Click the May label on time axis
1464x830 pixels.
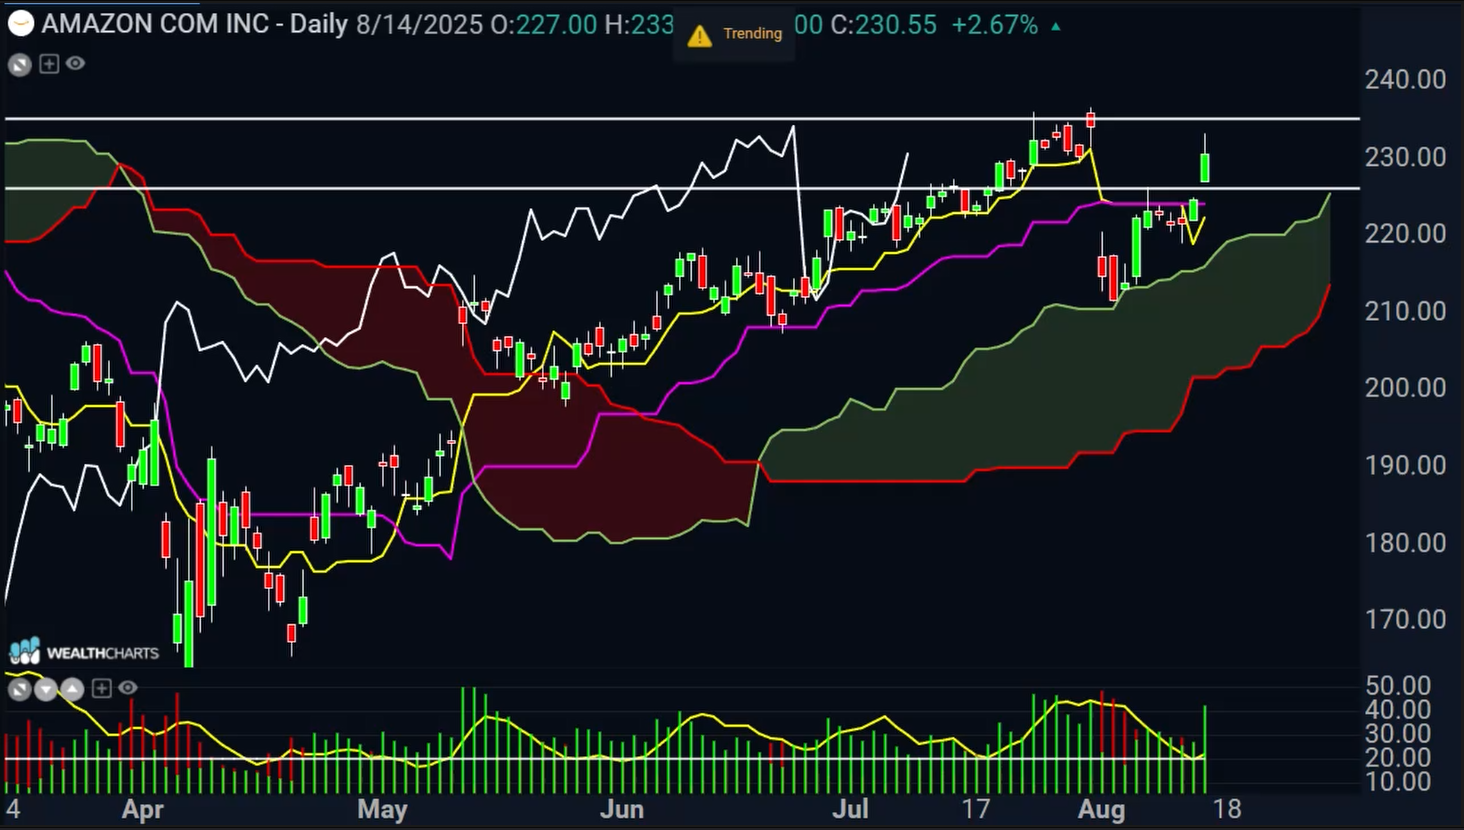pyautogui.click(x=382, y=809)
